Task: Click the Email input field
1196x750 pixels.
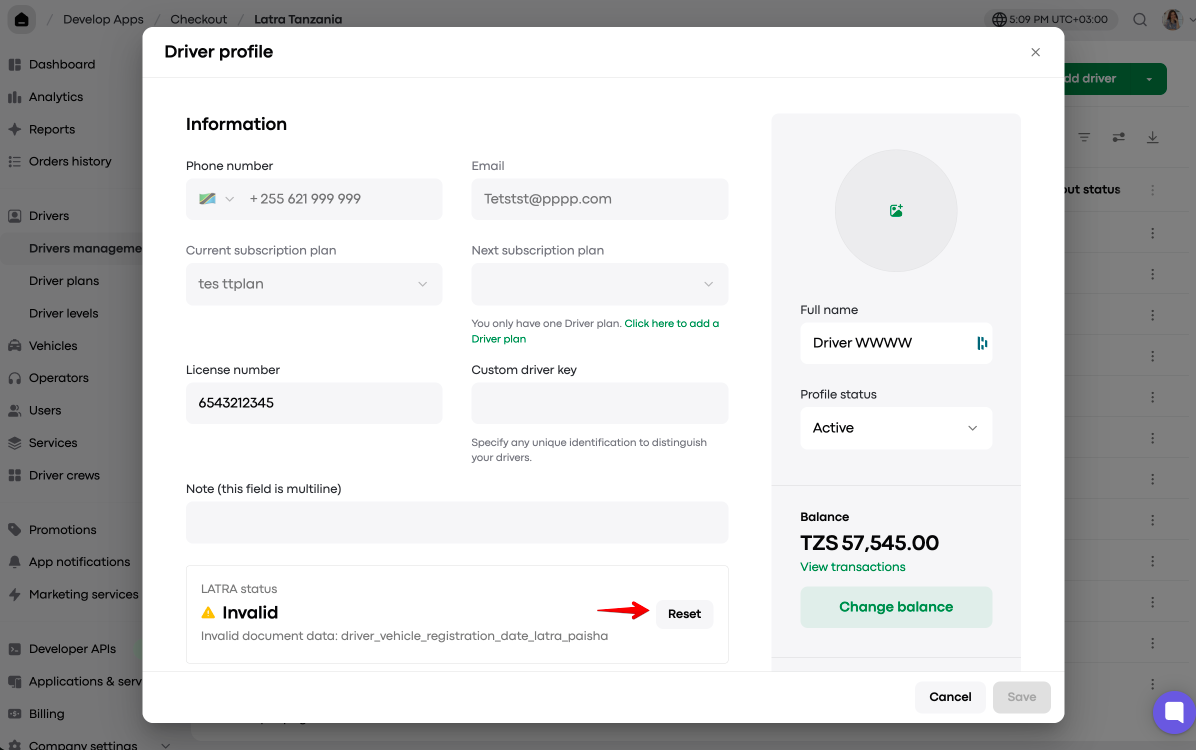Action: click(x=600, y=199)
